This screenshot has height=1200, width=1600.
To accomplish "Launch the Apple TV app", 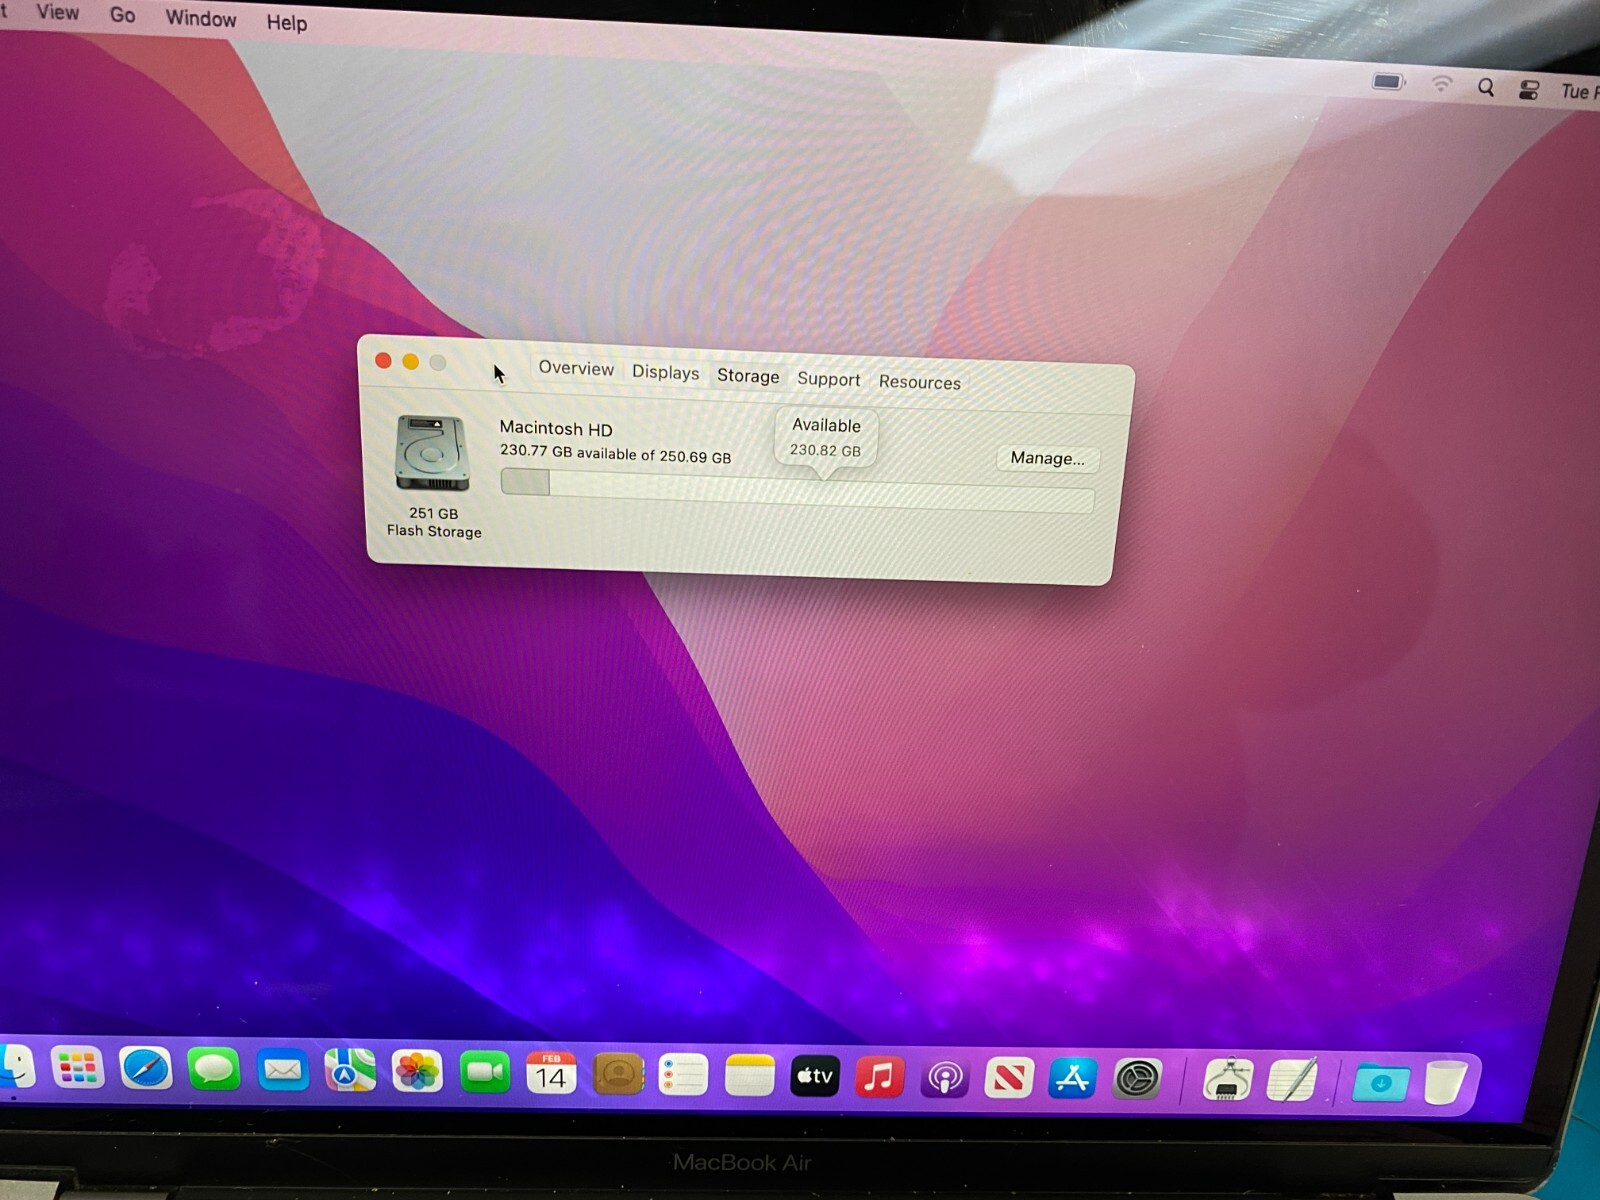I will tap(815, 1076).
